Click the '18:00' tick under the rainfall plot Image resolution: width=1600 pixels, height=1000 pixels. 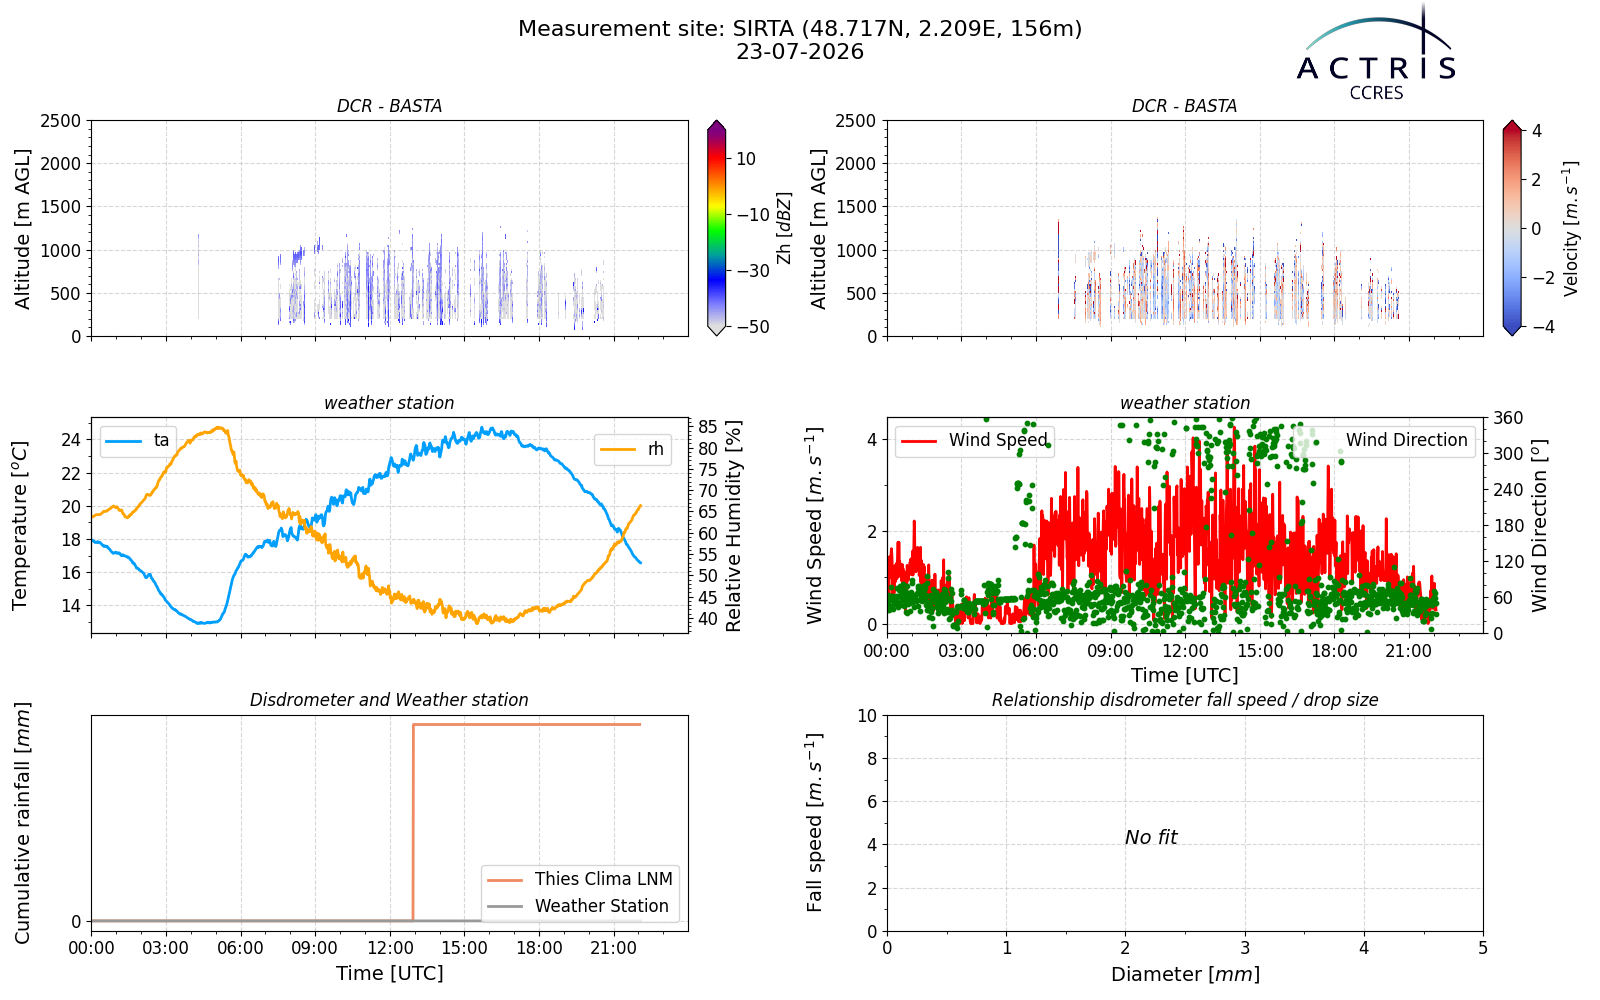tap(539, 948)
